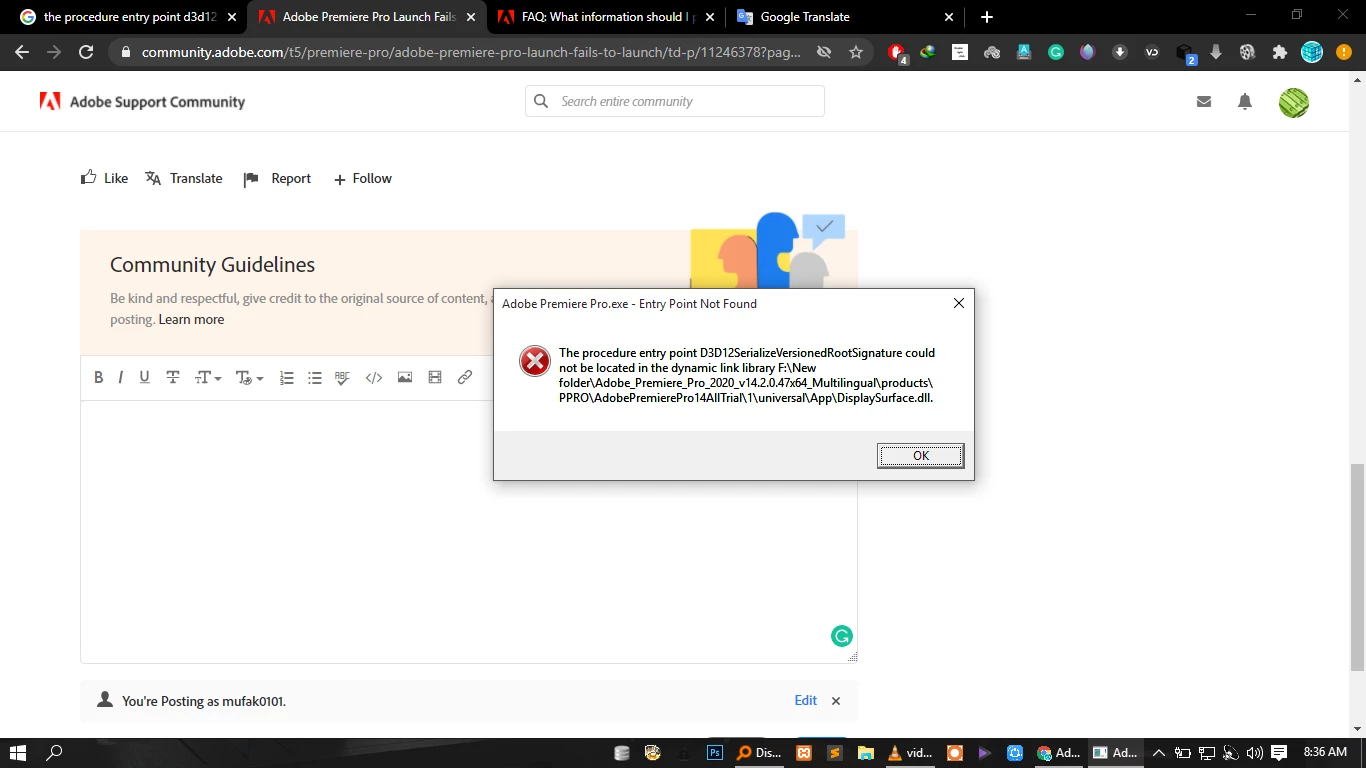The image size is (1366, 768).
Task: Click the green Grammarly badge in the editor
Action: click(x=842, y=636)
